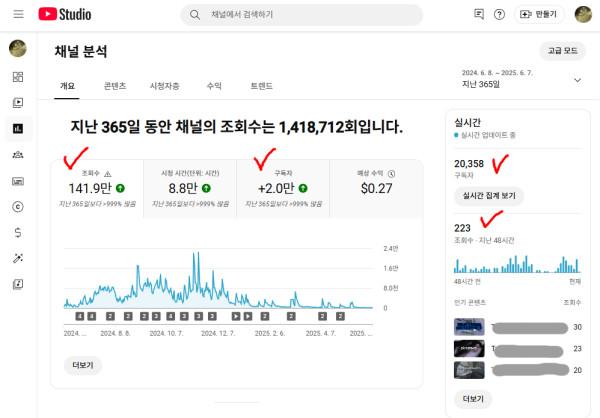600x418 pixels.
Task: Click the green up arrow beside +2.0만
Action: click(x=303, y=188)
